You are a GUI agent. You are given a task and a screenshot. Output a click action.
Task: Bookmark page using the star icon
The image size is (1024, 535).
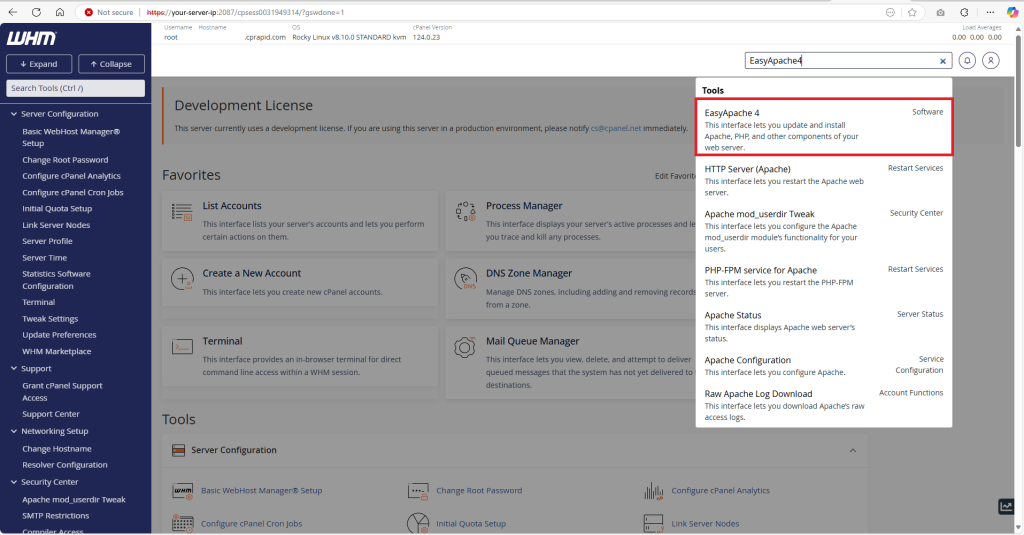click(x=912, y=12)
